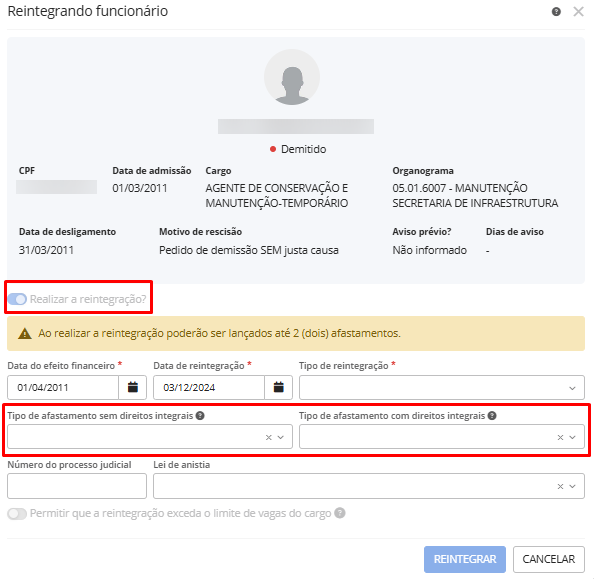Toggle the Realizar a reintegração switch
The image size is (594, 579).
click(17, 299)
